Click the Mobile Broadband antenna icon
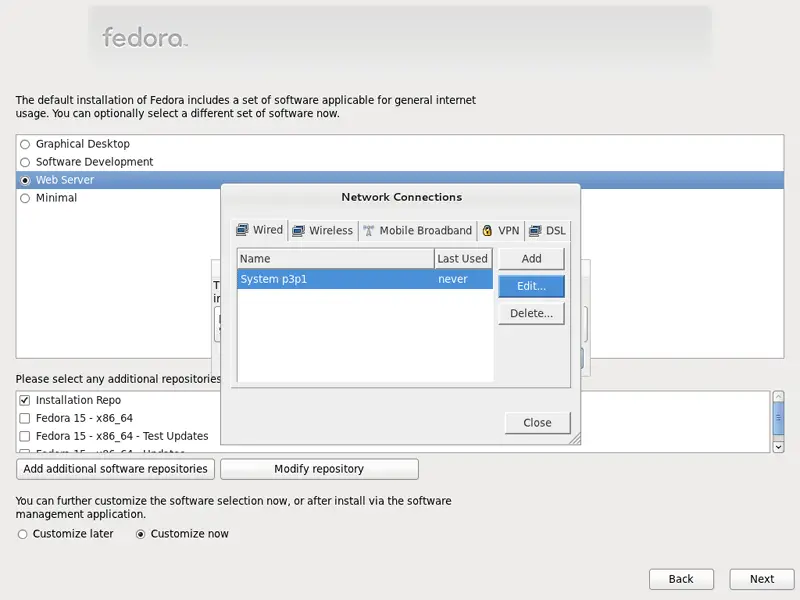The image size is (800, 600). [368, 231]
